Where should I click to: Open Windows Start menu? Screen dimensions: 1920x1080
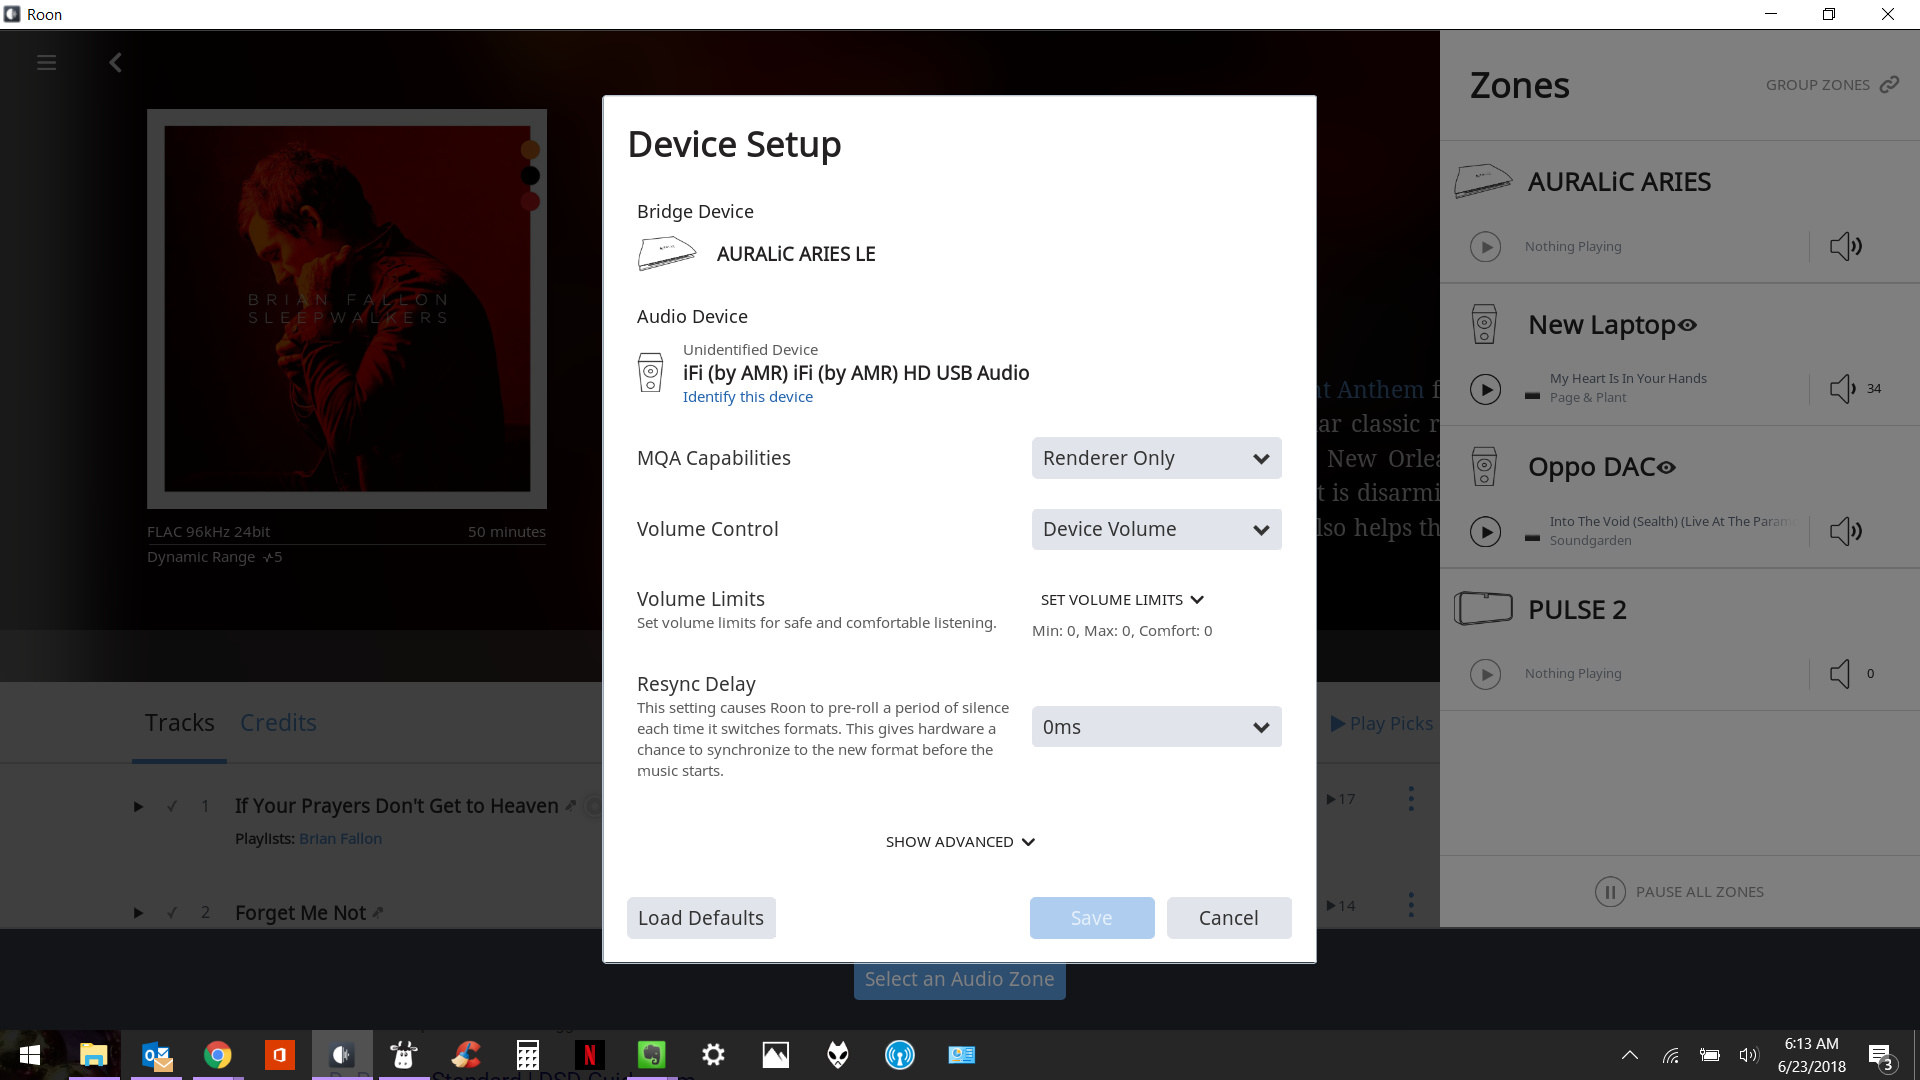[29, 1055]
